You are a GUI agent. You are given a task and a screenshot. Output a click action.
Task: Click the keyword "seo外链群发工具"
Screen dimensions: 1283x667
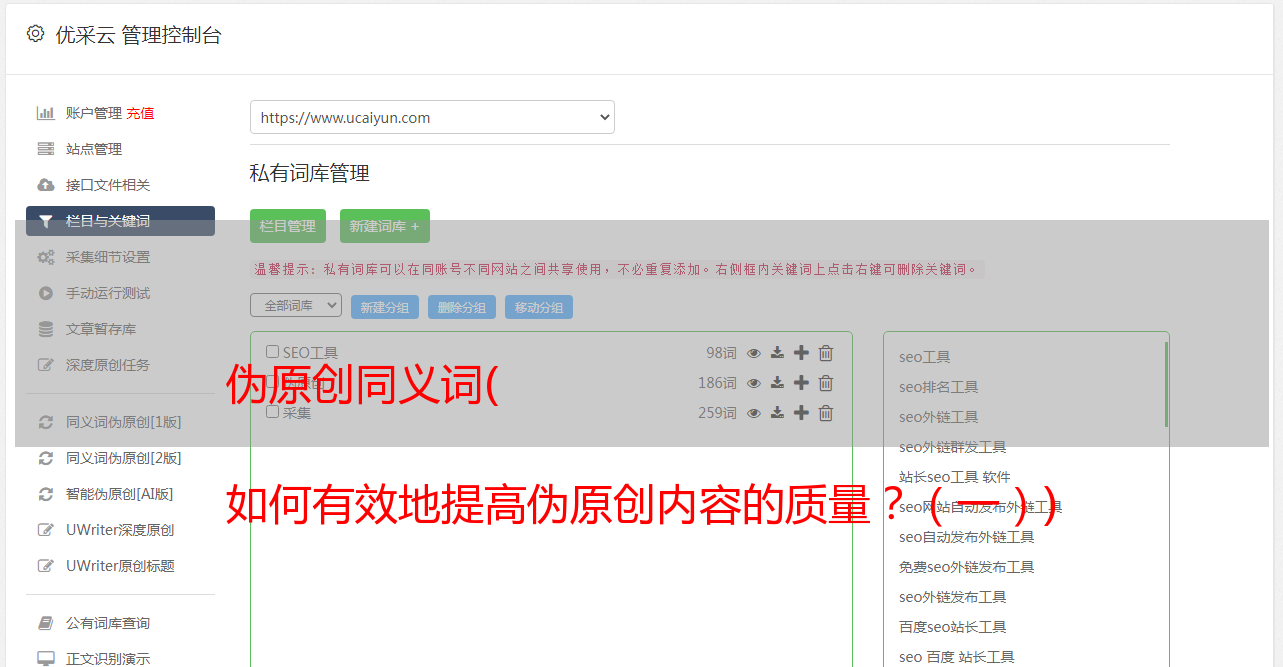tap(953, 447)
